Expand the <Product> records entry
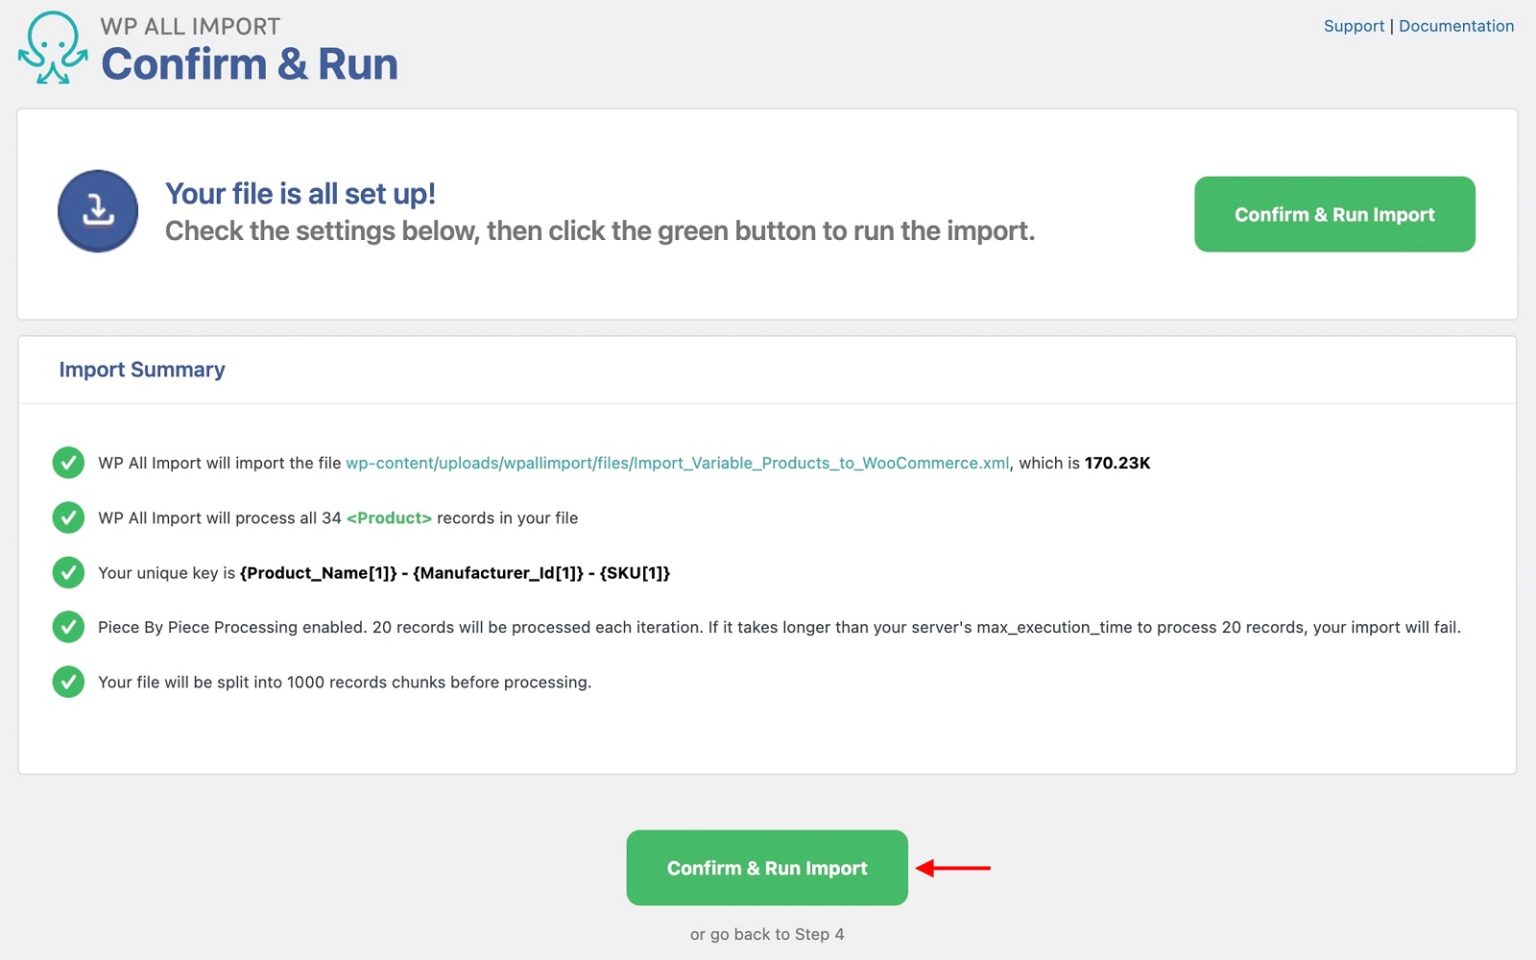Image resolution: width=1536 pixels, height=960 pixels. coord(389,518)
